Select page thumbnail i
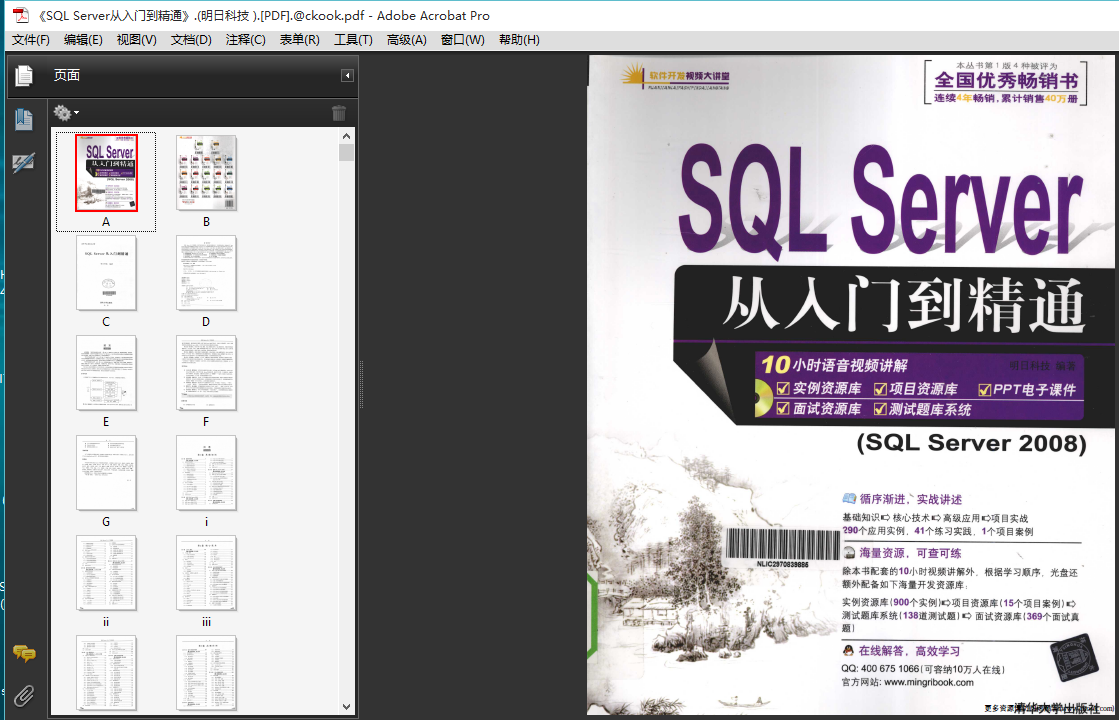Screen dimensions: 1119x720 pyautogui.click(x=206, y=472)
